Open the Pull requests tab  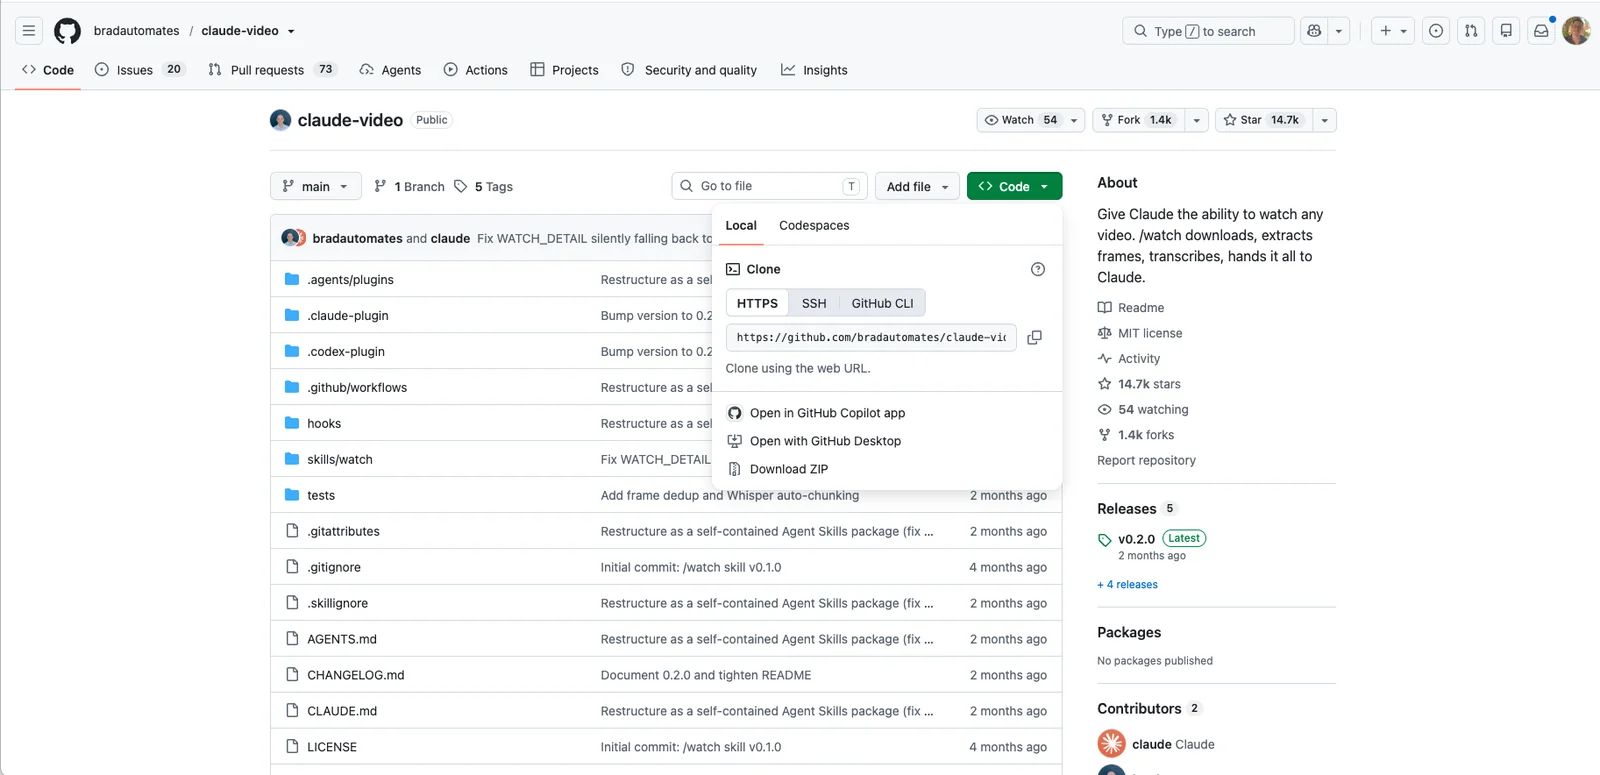tap(272, 70)
